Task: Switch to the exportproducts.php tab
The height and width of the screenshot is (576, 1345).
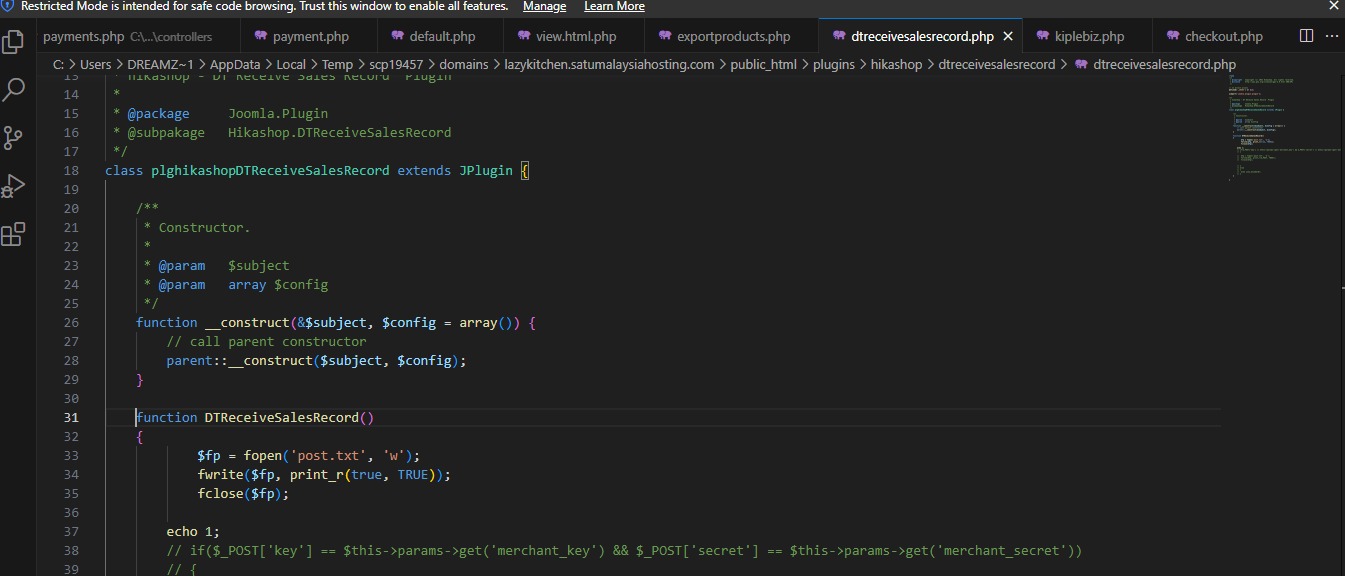Action: point(733,36)
